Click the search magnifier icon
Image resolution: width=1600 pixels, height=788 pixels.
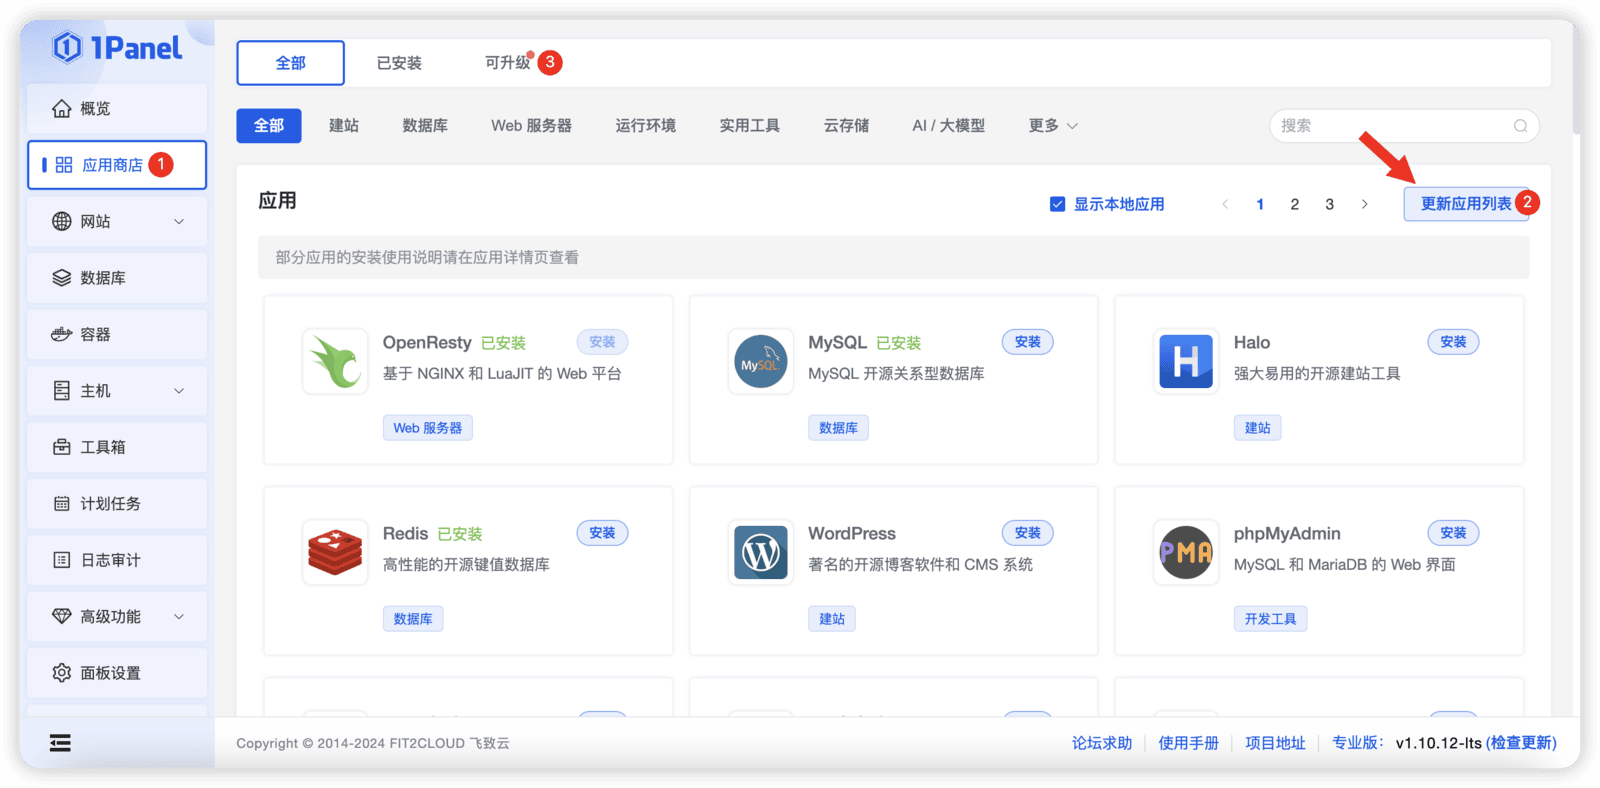tap(1520, 126)
